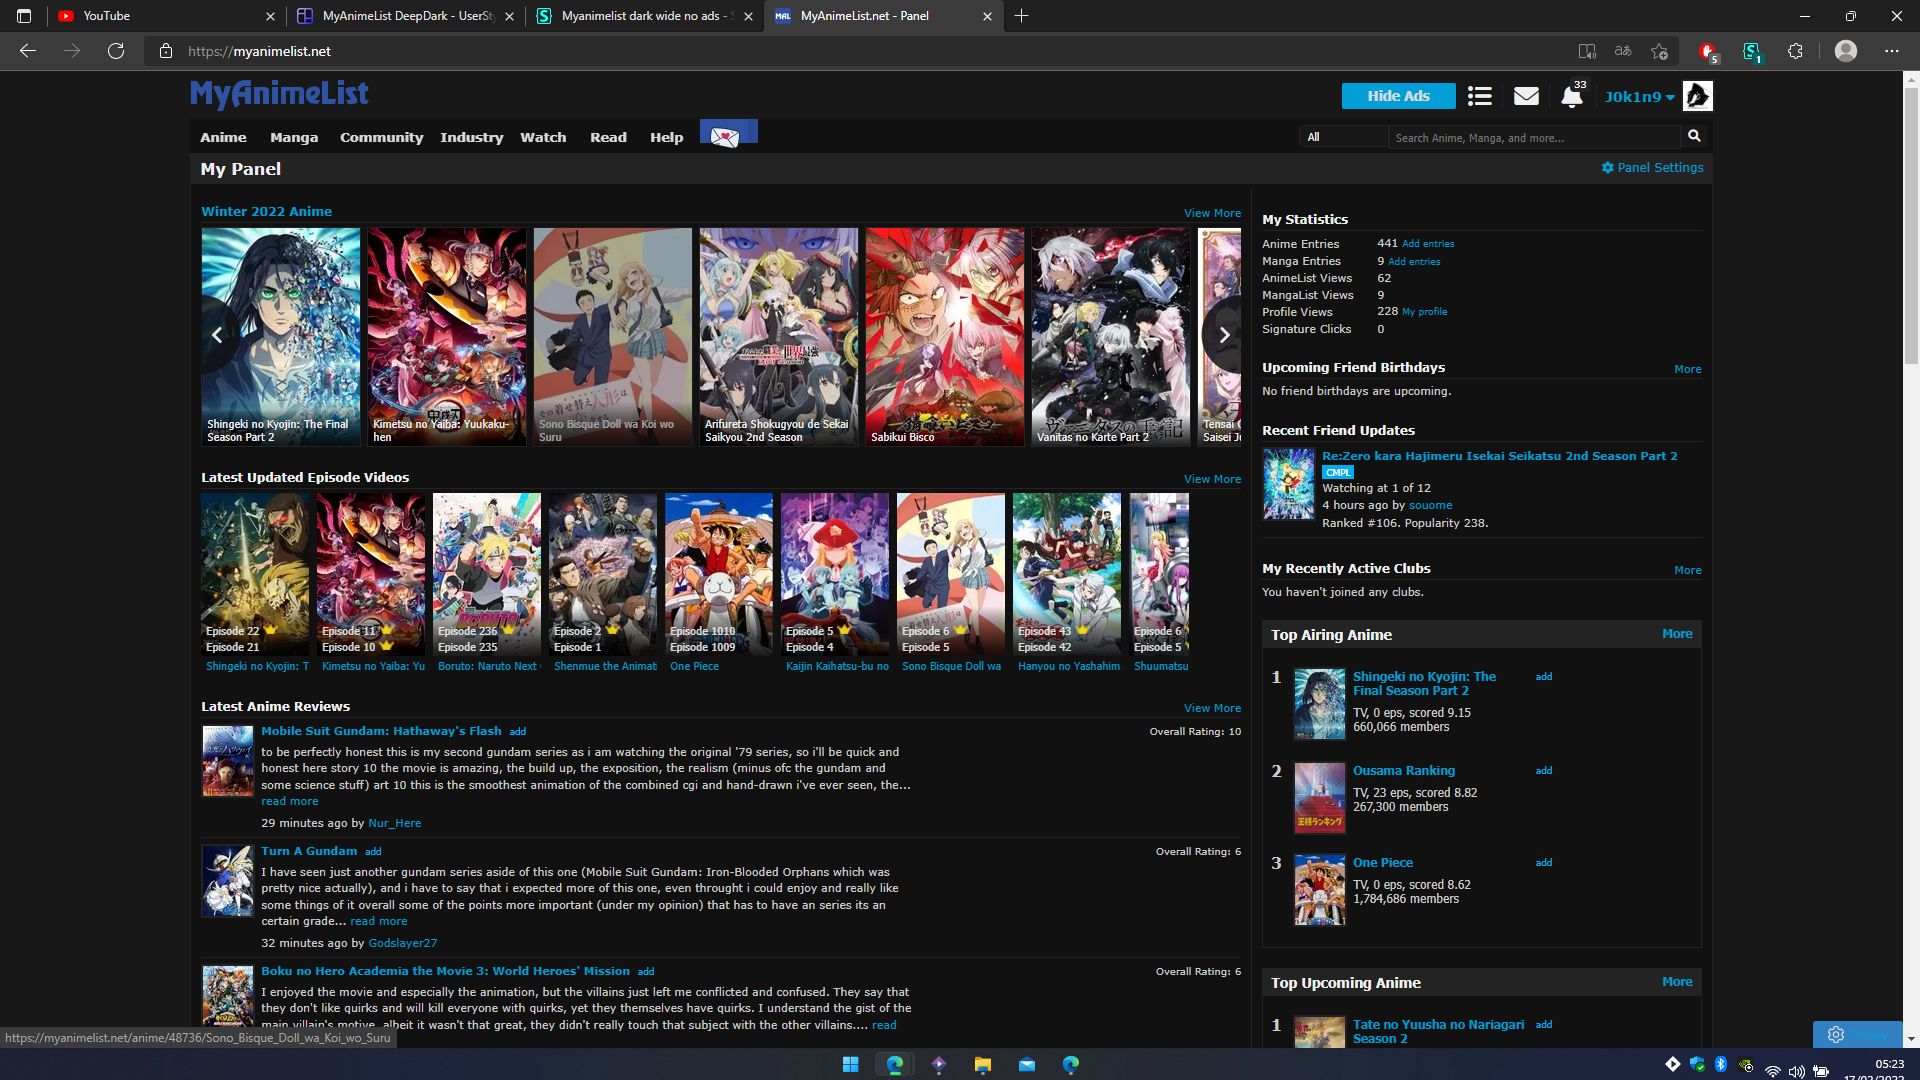Open Mail app on the taskbar

[x=1026, y=1065]
